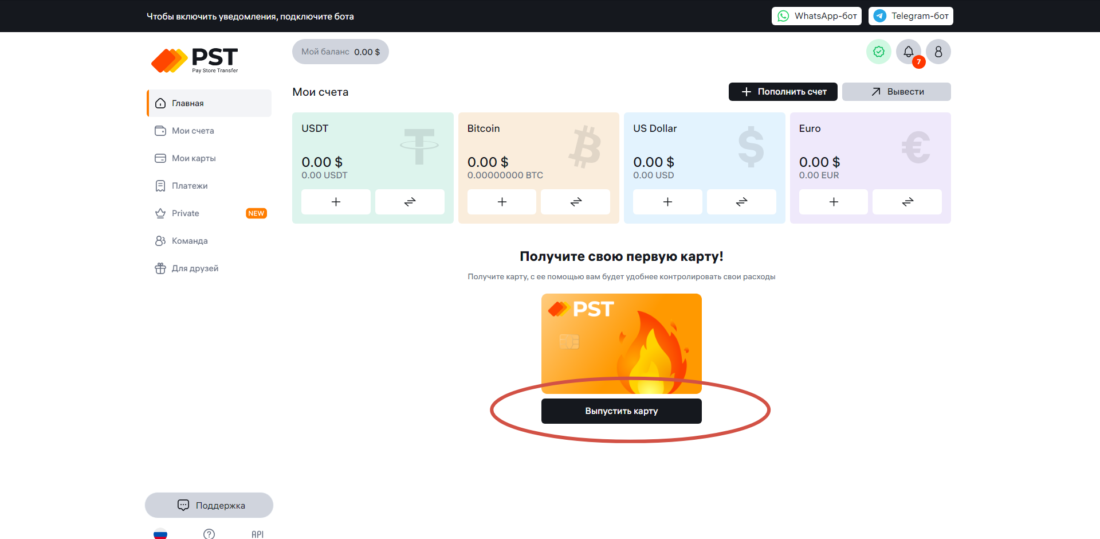Click the Telegram-бот button
Screen dimensions: 1100x539
[911, 16]
